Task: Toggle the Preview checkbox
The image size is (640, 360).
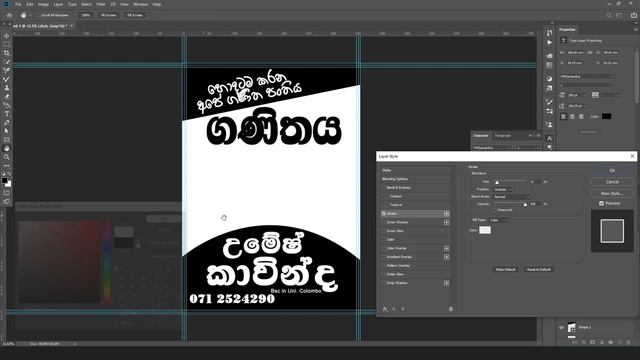Action: click(601, 203)
